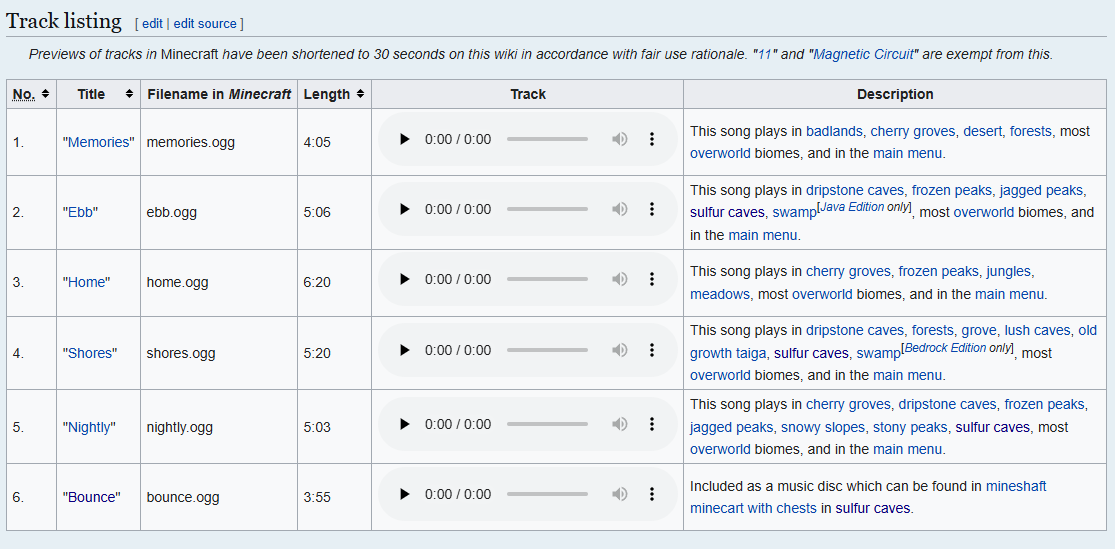The width and height of the screenshot is (1115, 549).
Task: Open the Magnetic Circuit link
Action: tap(863, 54)
